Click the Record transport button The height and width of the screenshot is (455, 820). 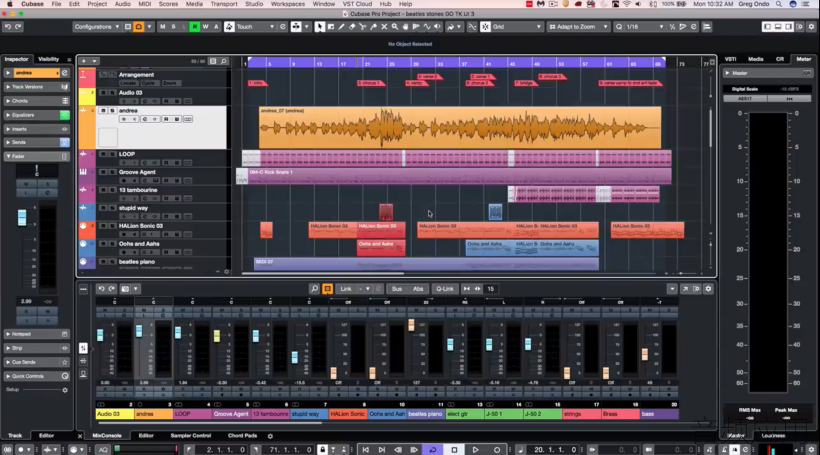point(497,449)
